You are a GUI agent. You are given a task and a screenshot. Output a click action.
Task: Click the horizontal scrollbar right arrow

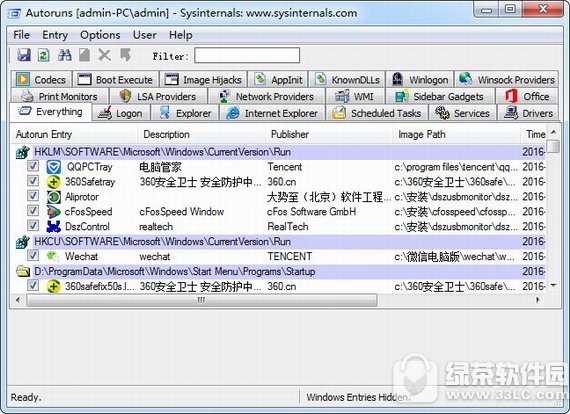click(x=538, y=300)
